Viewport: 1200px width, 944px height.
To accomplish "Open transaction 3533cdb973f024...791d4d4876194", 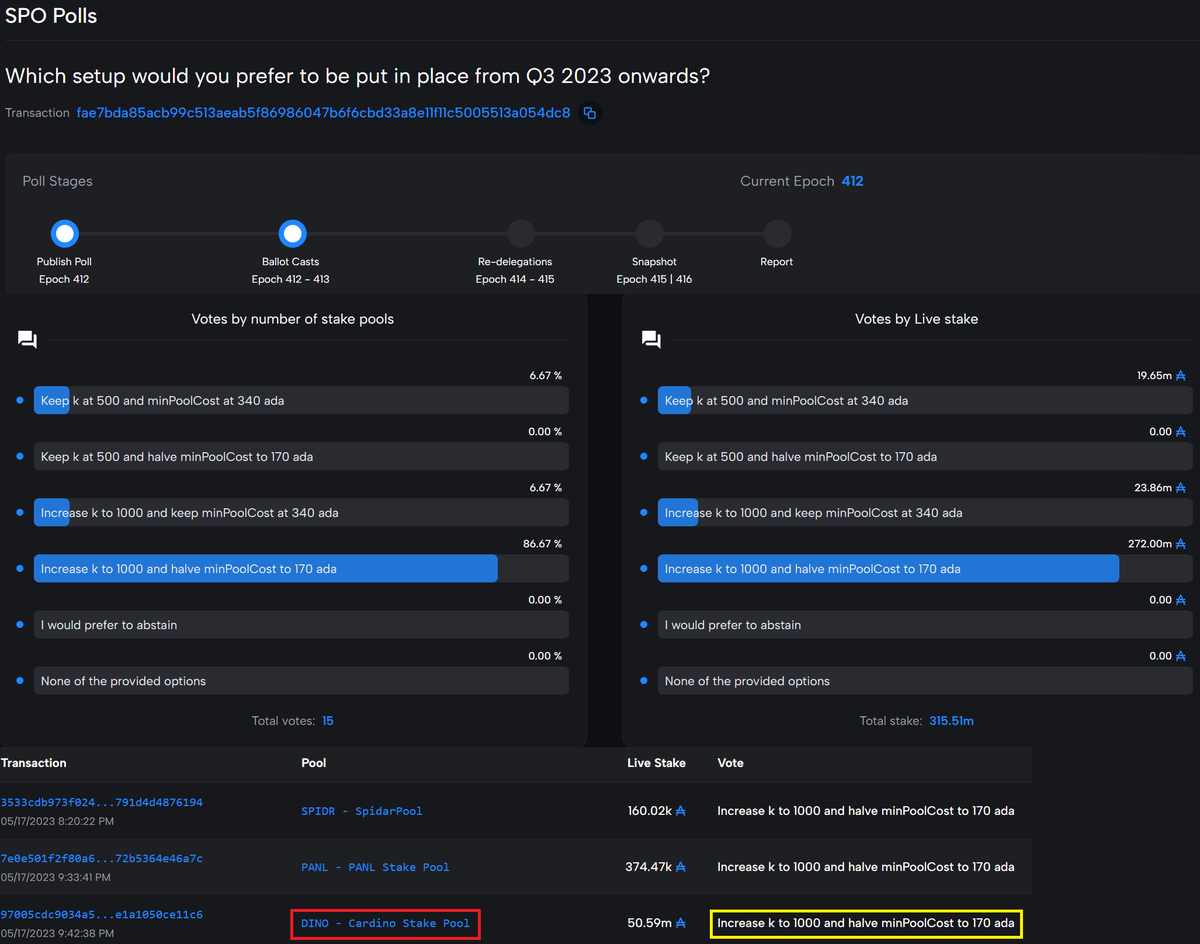I will point(101,803).
